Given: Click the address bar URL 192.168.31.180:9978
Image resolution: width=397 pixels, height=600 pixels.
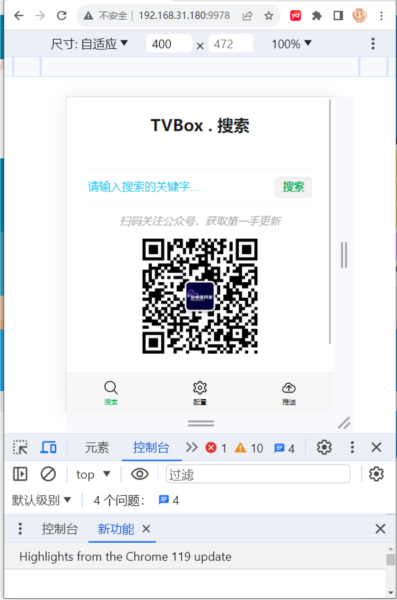Looking at the screenshot, I should (x=184, y=16).
